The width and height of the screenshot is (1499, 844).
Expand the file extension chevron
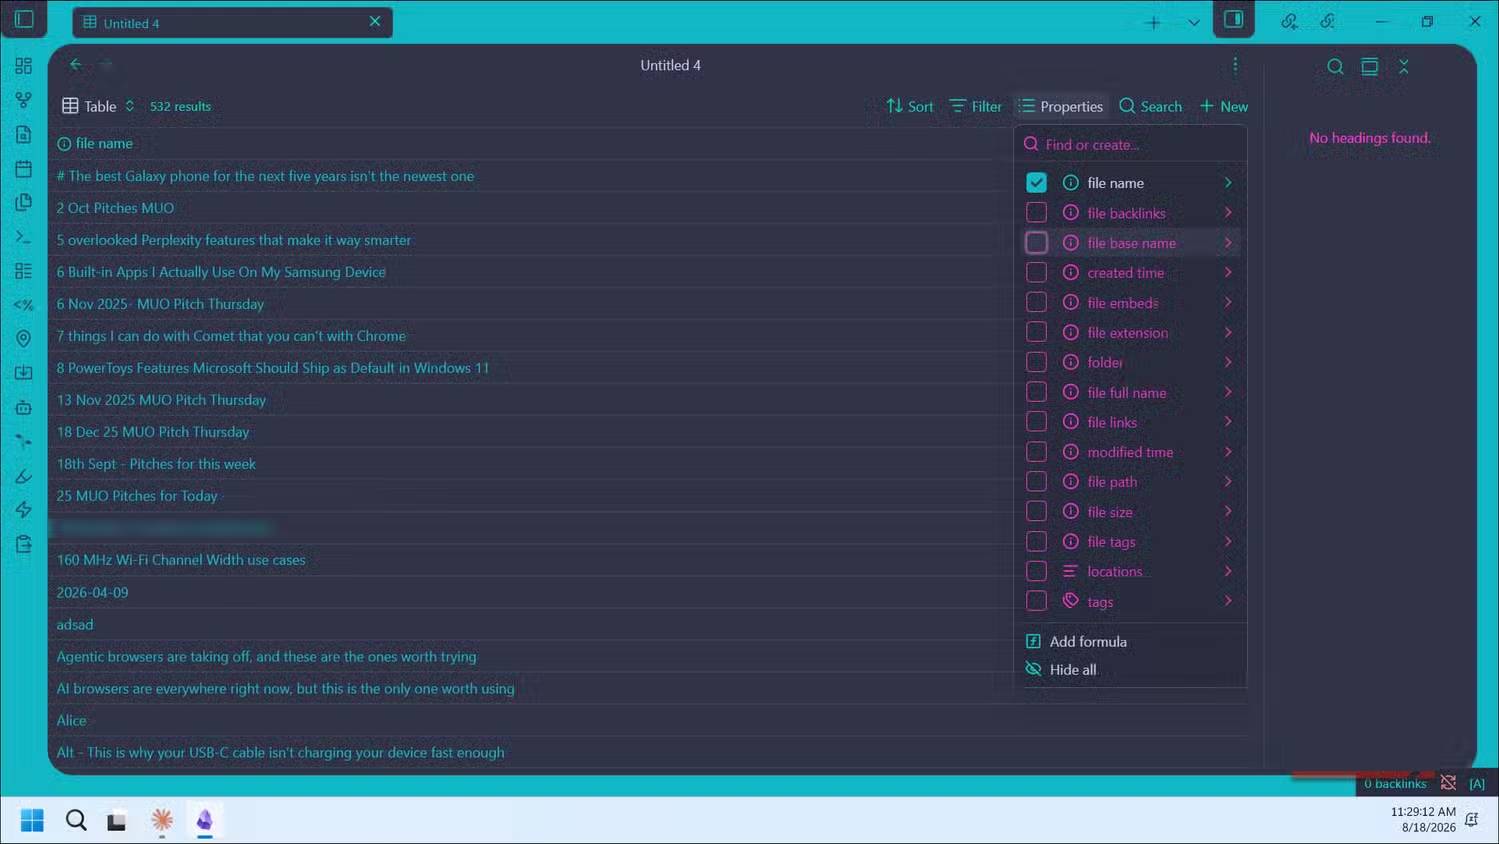click(x=1228, y=332)
